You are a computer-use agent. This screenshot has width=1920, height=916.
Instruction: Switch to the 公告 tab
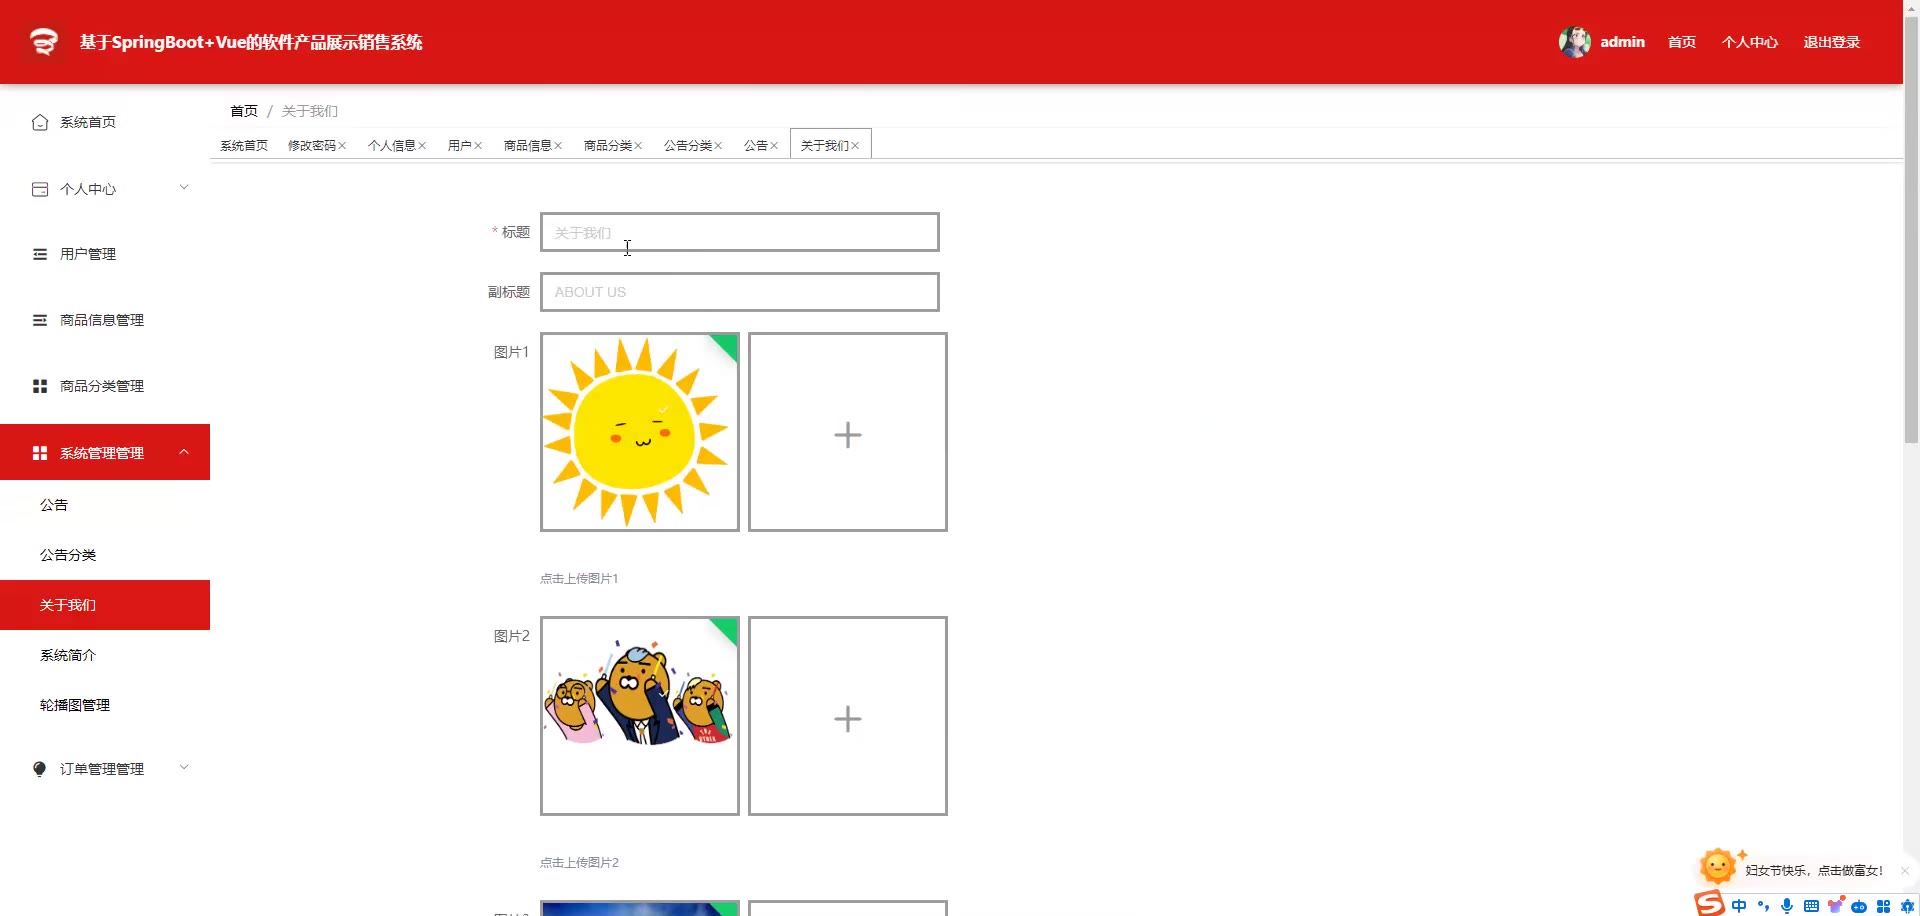pos(756,146)
